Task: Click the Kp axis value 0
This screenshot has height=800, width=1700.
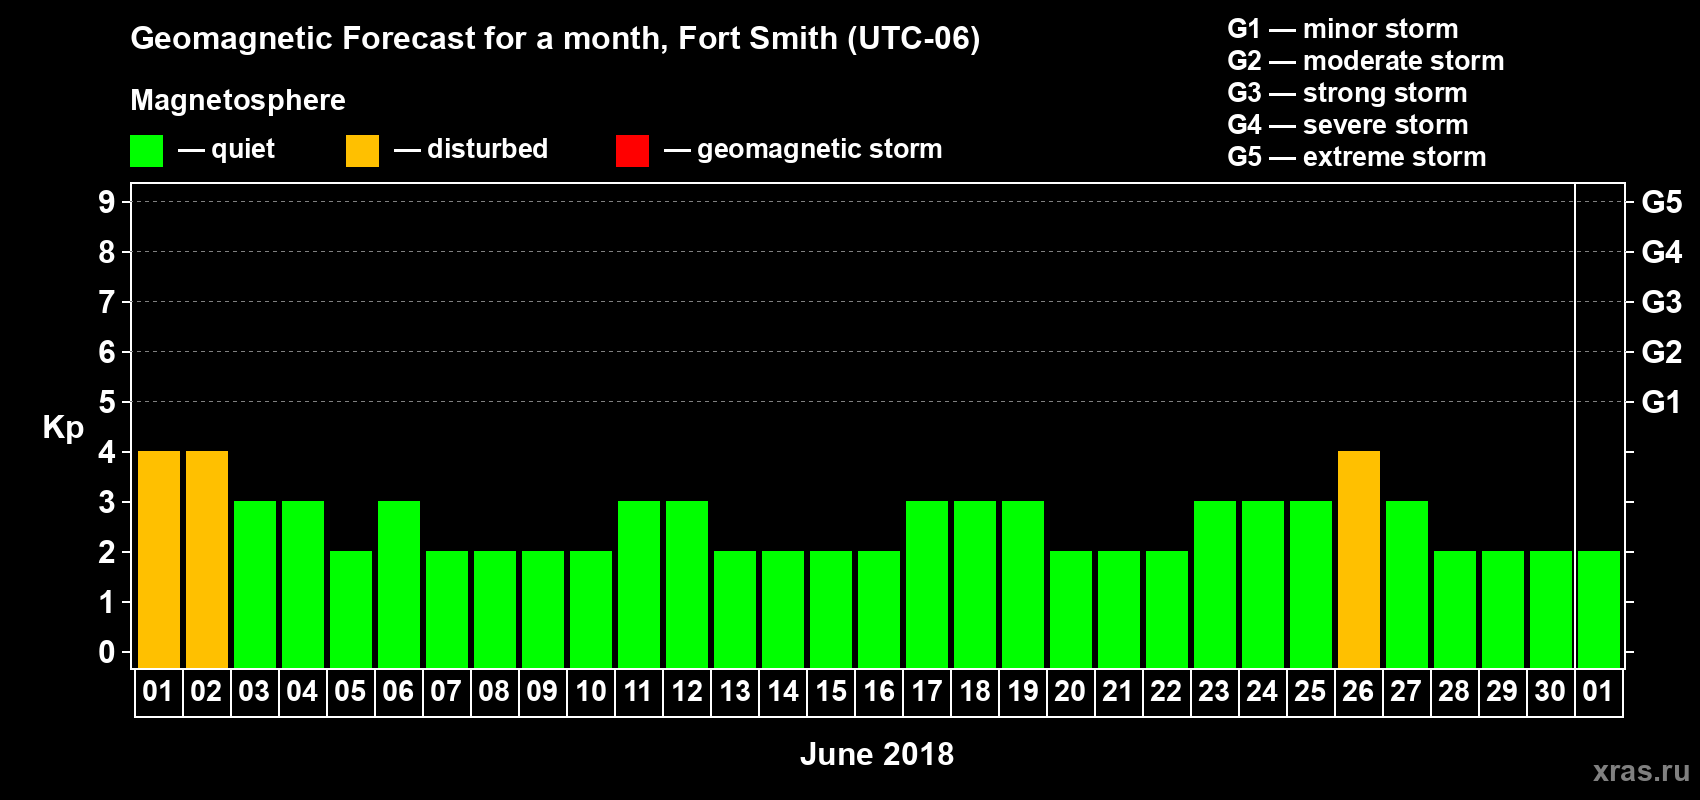Action: pos(107,652)
